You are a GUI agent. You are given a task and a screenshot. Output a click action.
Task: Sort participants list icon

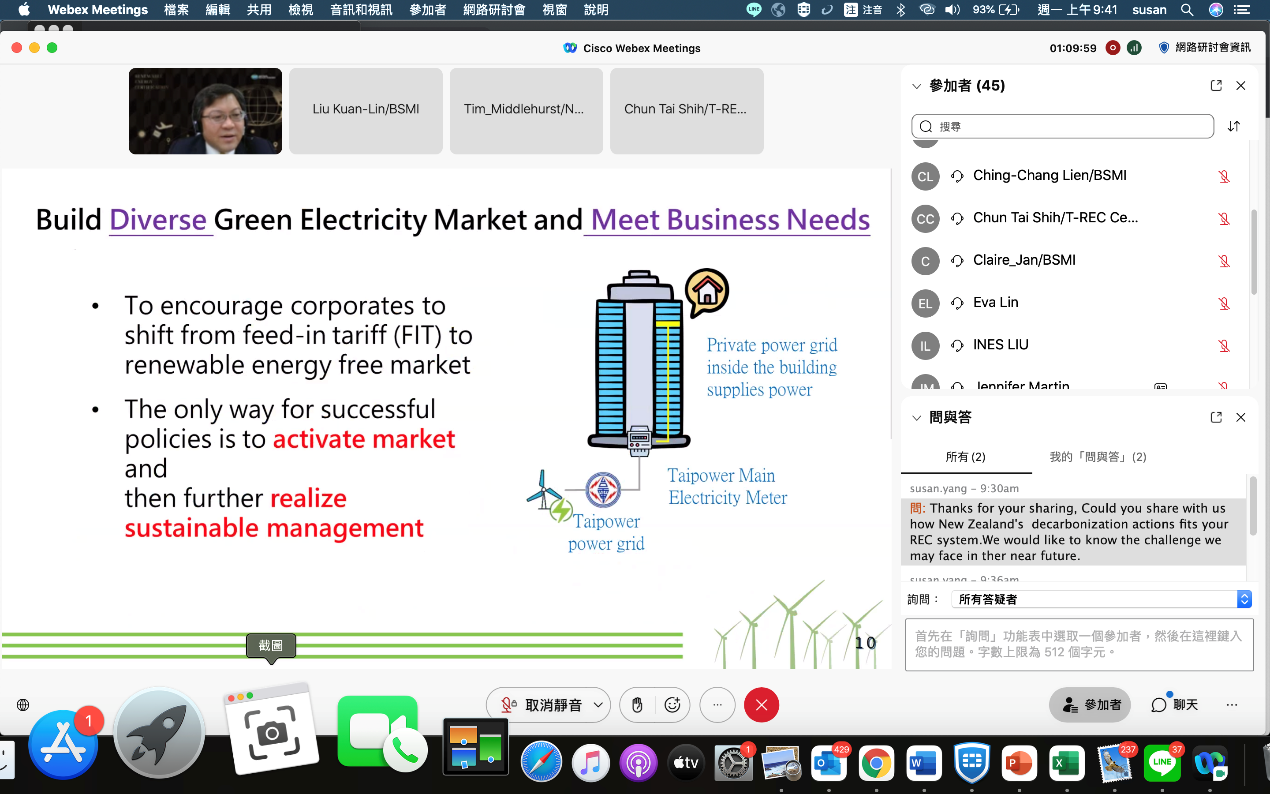pyautogui.click(x=1234, y=126)
